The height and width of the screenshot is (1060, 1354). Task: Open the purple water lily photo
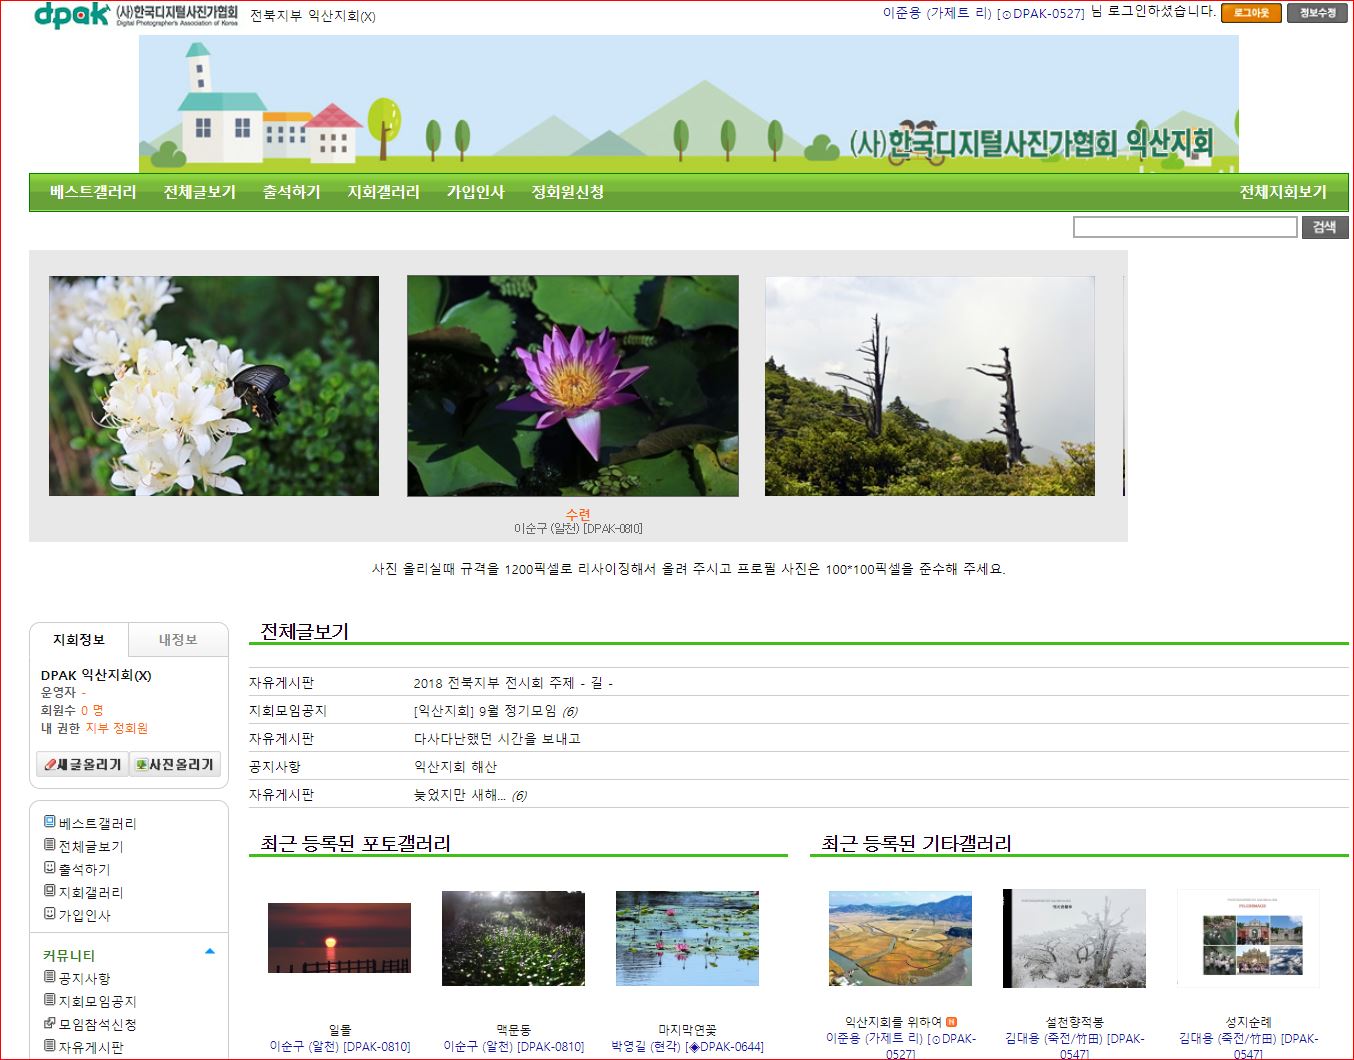click(x=572, y=386)
